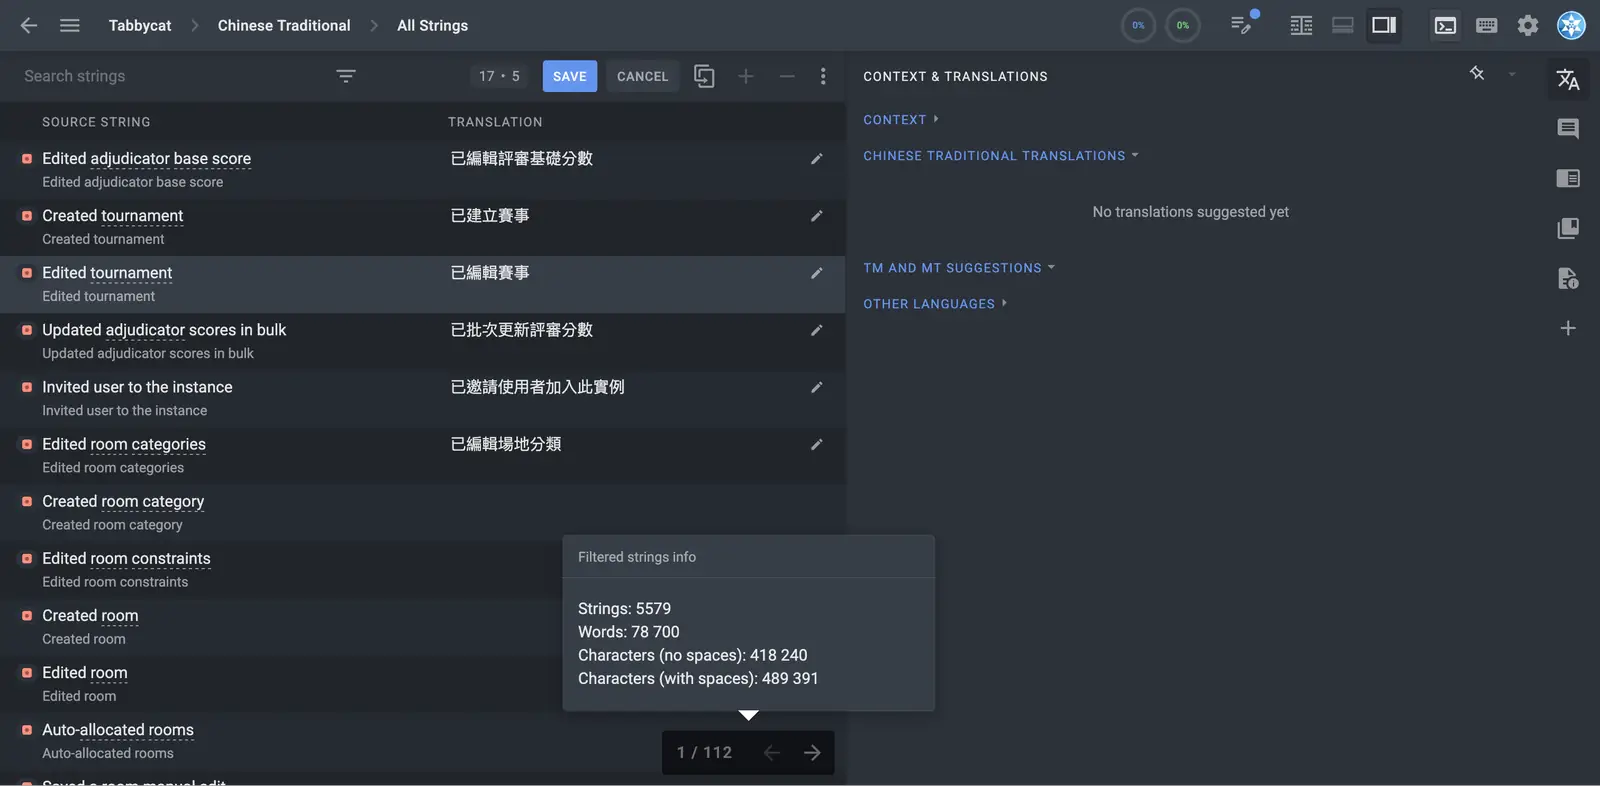Go to previous page of strings
Image resolution: width=1600 pixels, height=786 pixels.
pos(771,753)
